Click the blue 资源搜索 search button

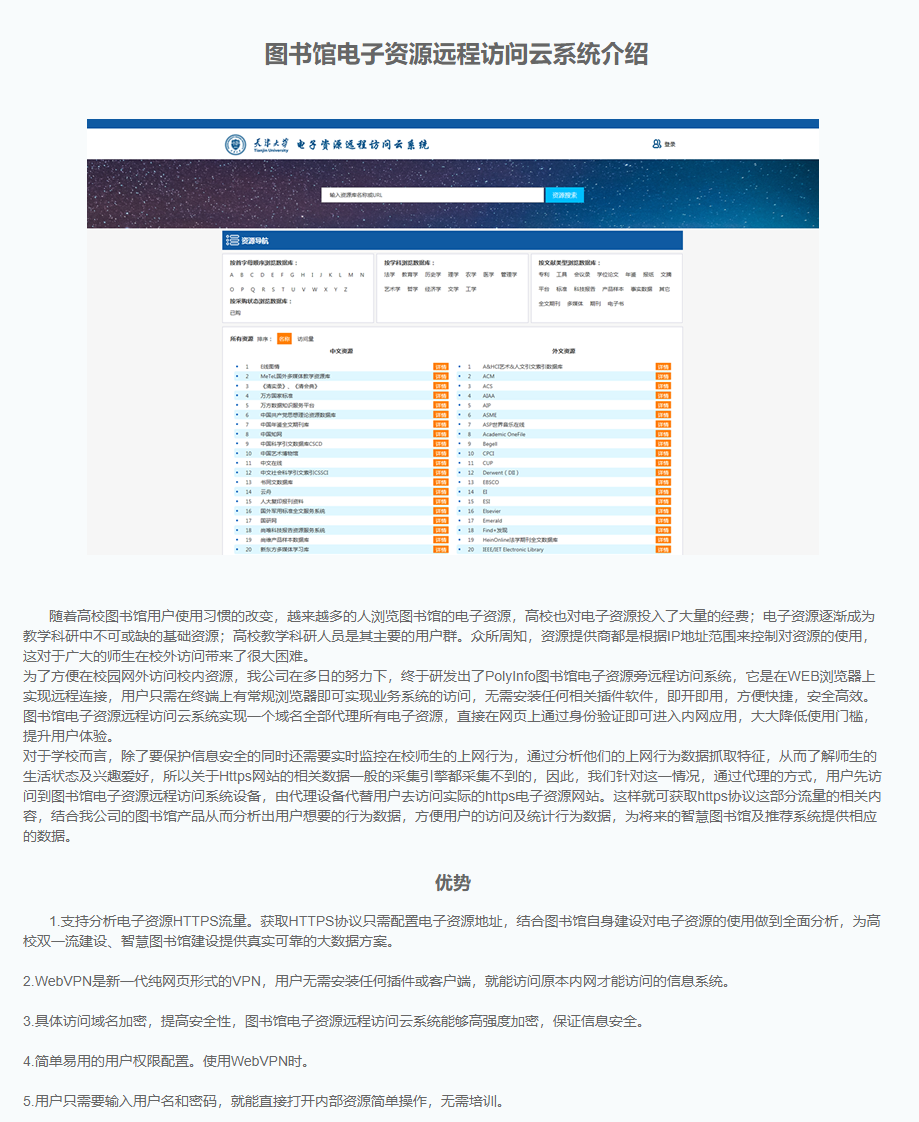[x=565, y=195]
